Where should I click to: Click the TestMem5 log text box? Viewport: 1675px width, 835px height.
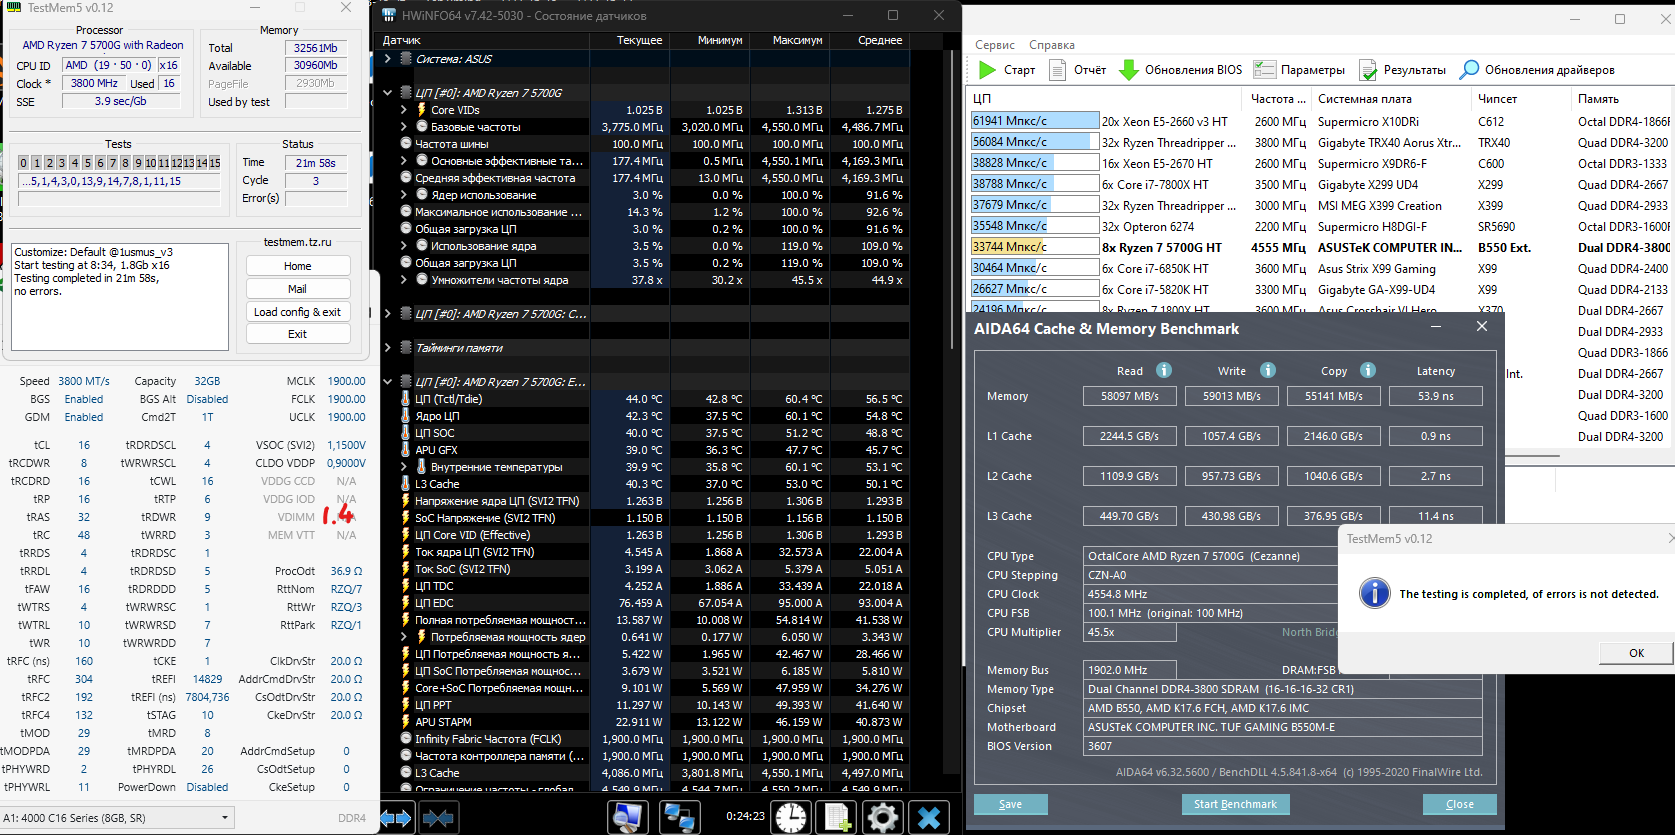121,298
